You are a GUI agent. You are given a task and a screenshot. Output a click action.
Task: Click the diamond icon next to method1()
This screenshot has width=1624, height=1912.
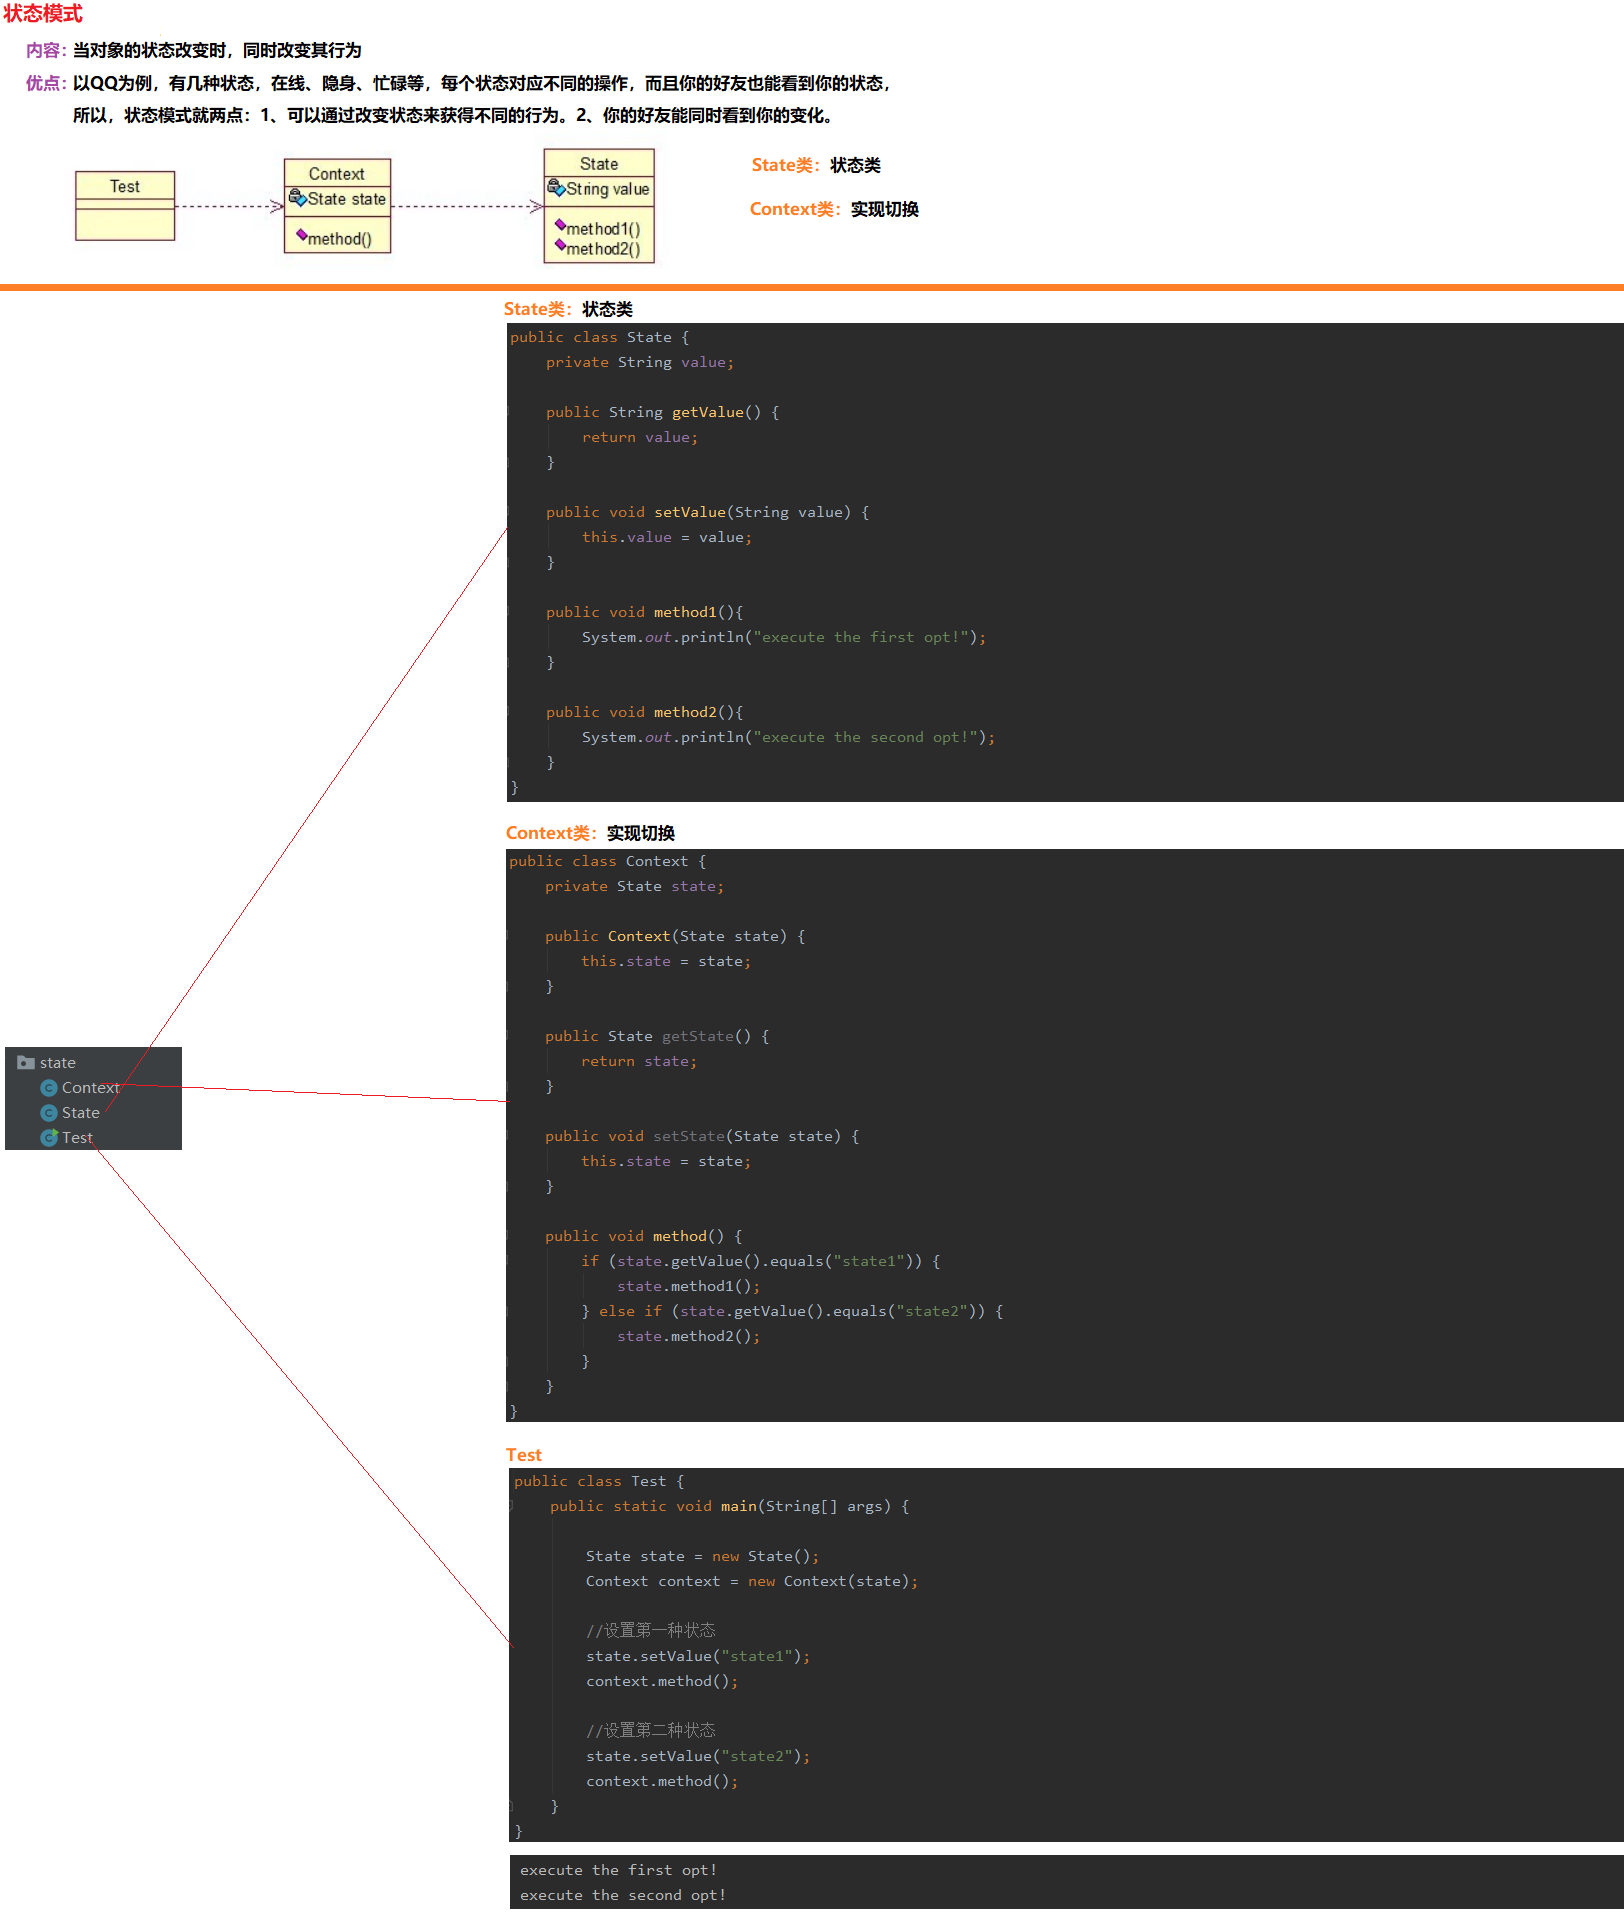560,225
